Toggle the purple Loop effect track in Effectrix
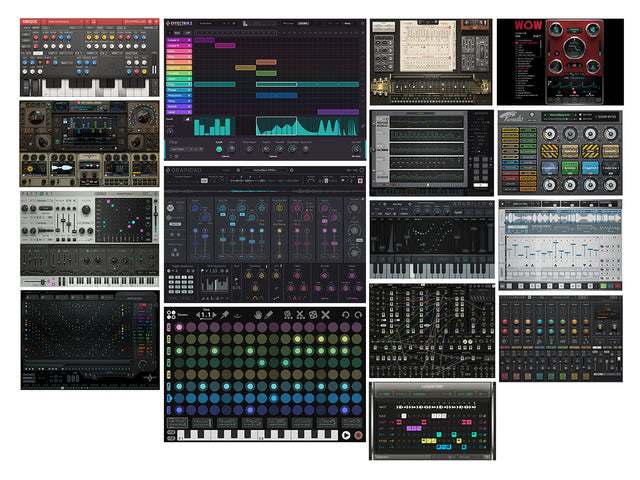This screenshot has height=480, width=640. [x=178, y=41]
